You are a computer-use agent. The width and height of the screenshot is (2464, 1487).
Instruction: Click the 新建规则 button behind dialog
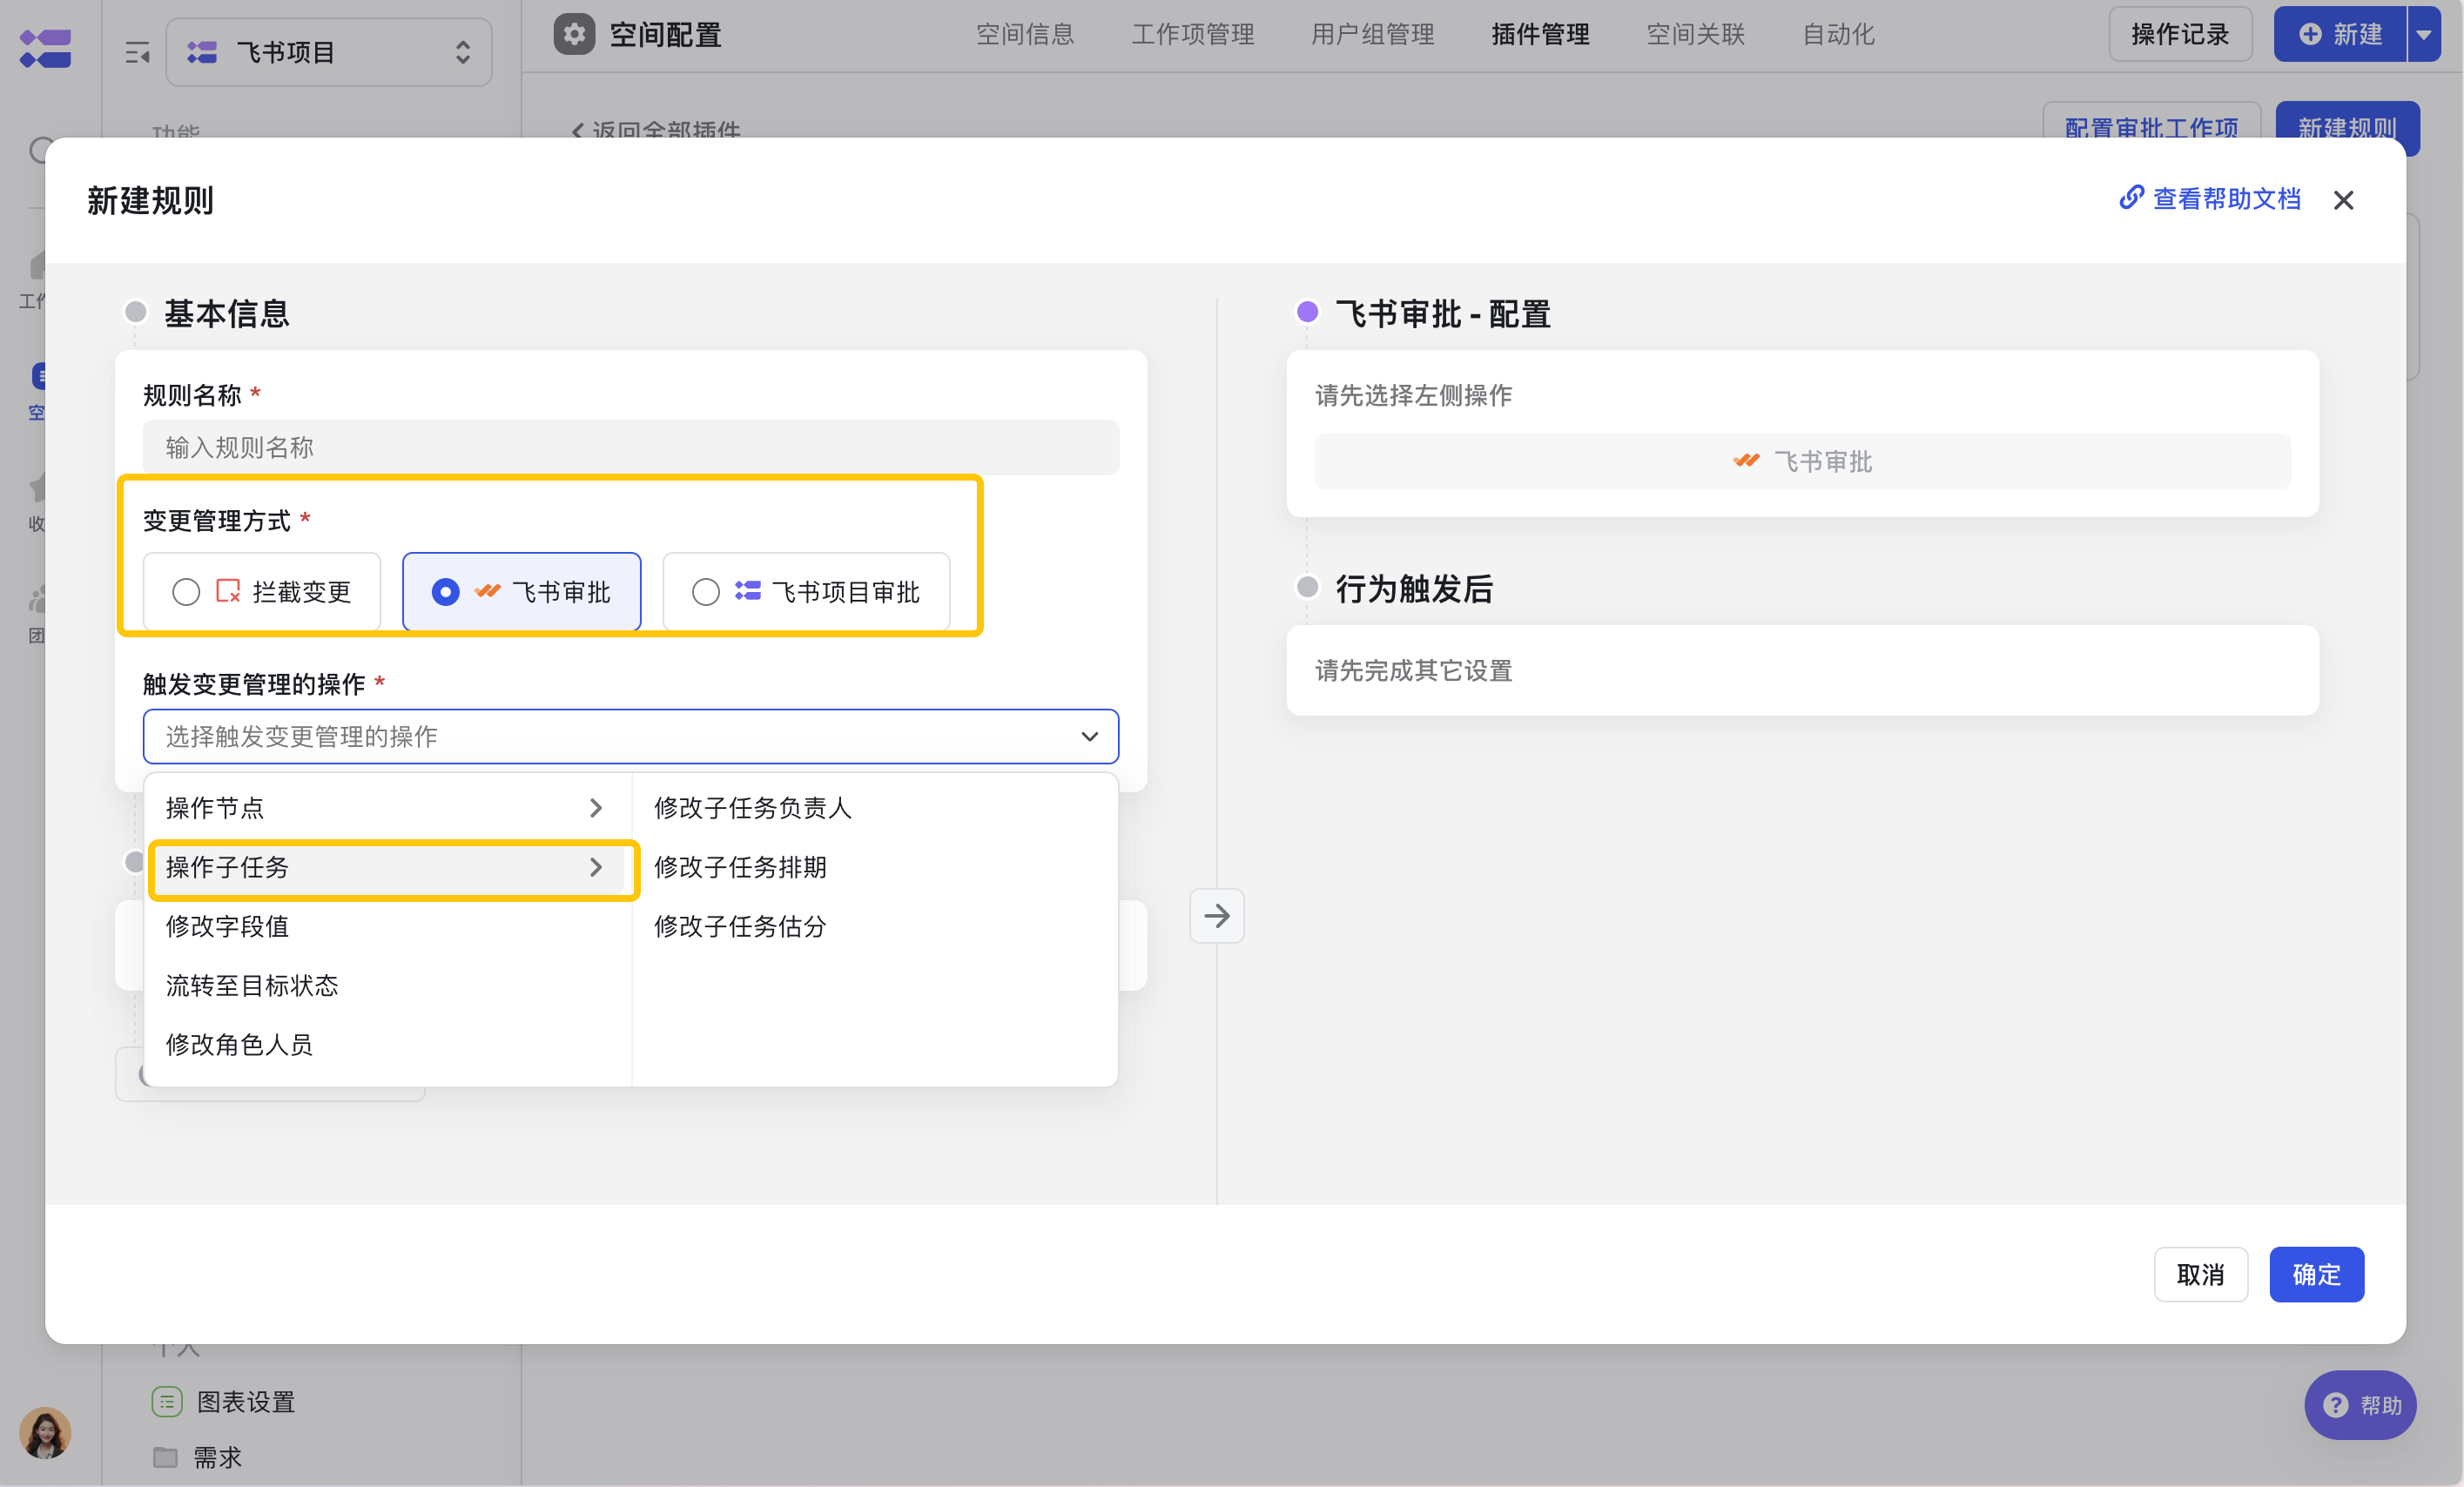[x=2347, y=128]
